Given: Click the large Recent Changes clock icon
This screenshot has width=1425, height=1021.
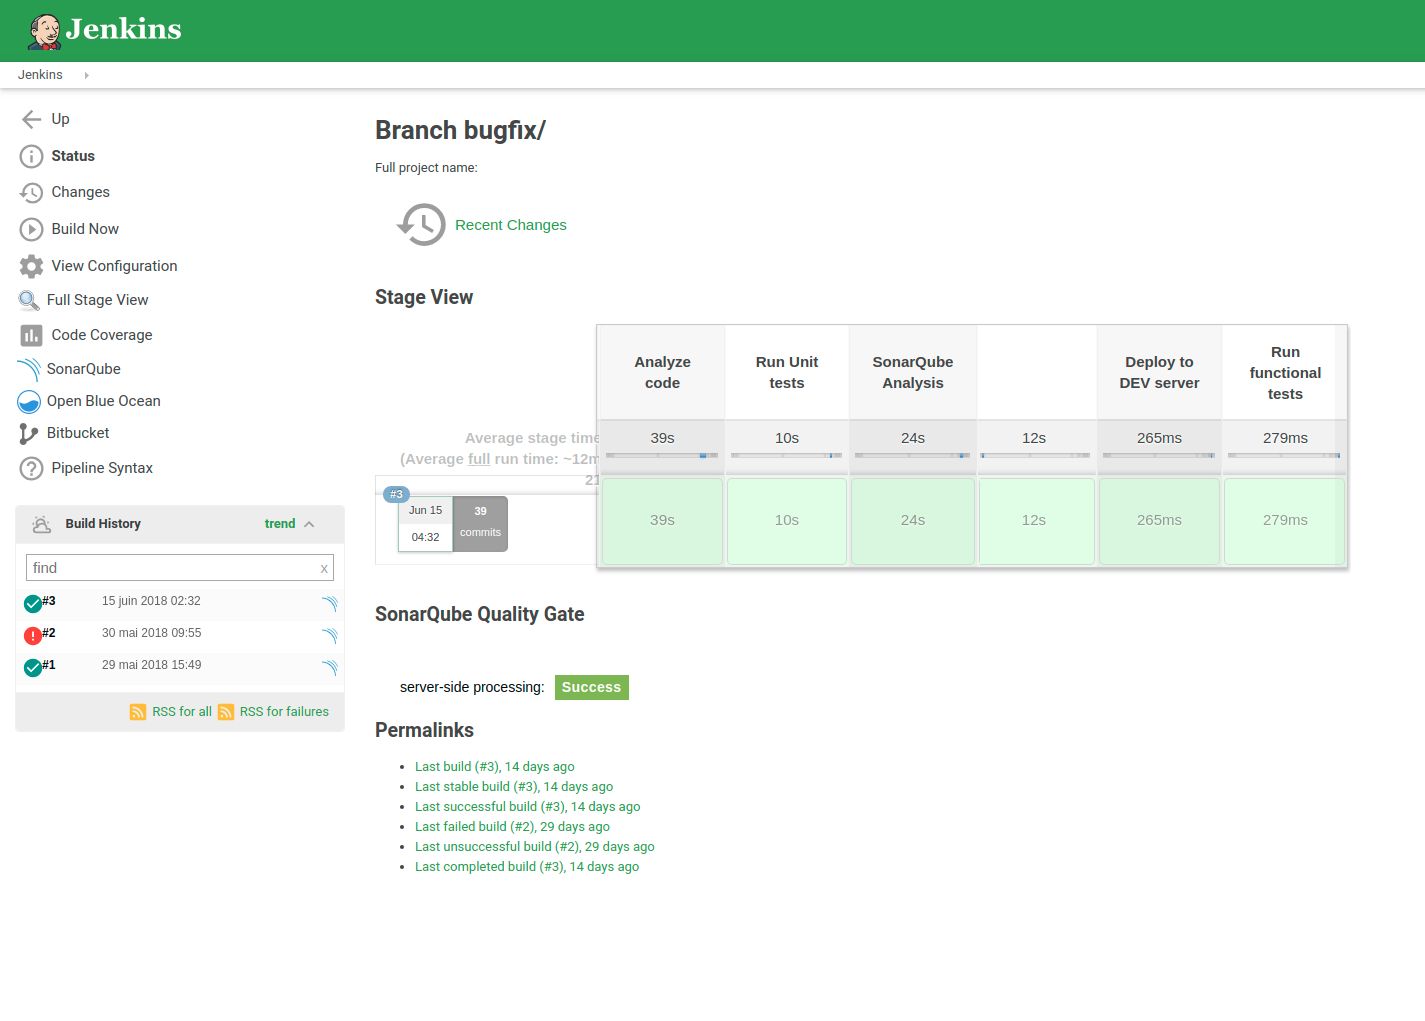Looking at the screenshot, I should pos(421,225).
